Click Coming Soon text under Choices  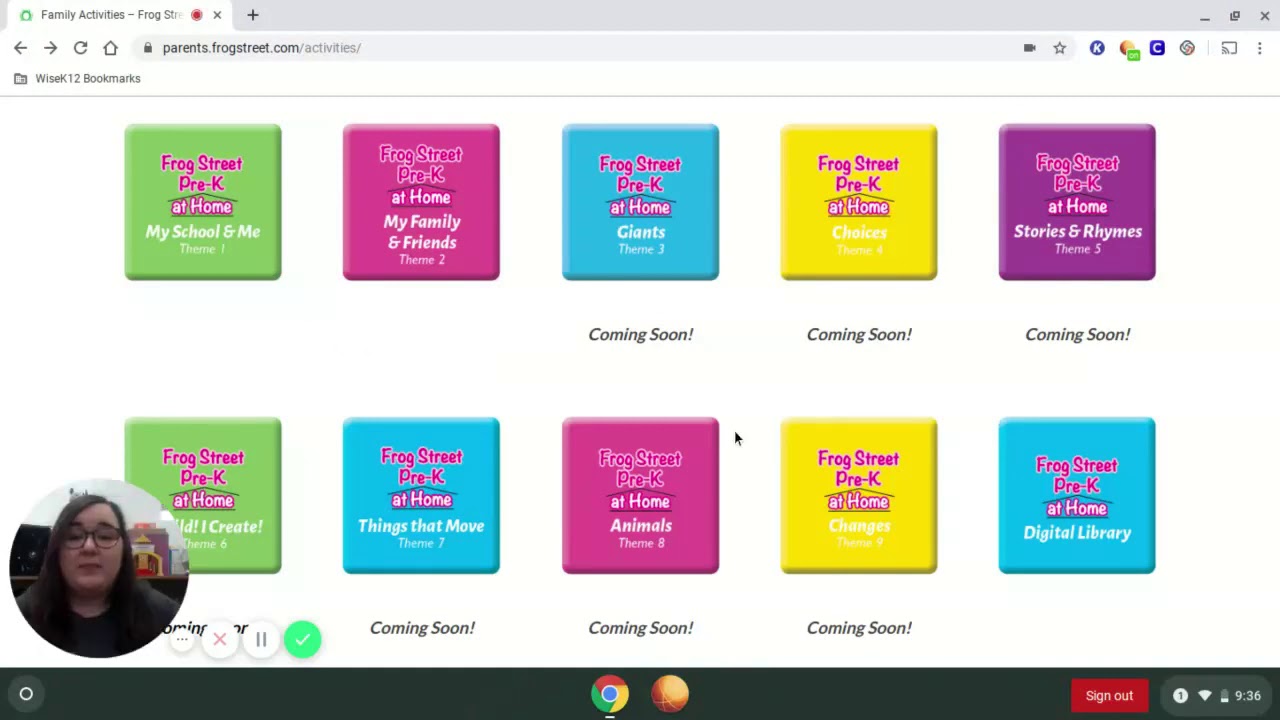[859, 334]
